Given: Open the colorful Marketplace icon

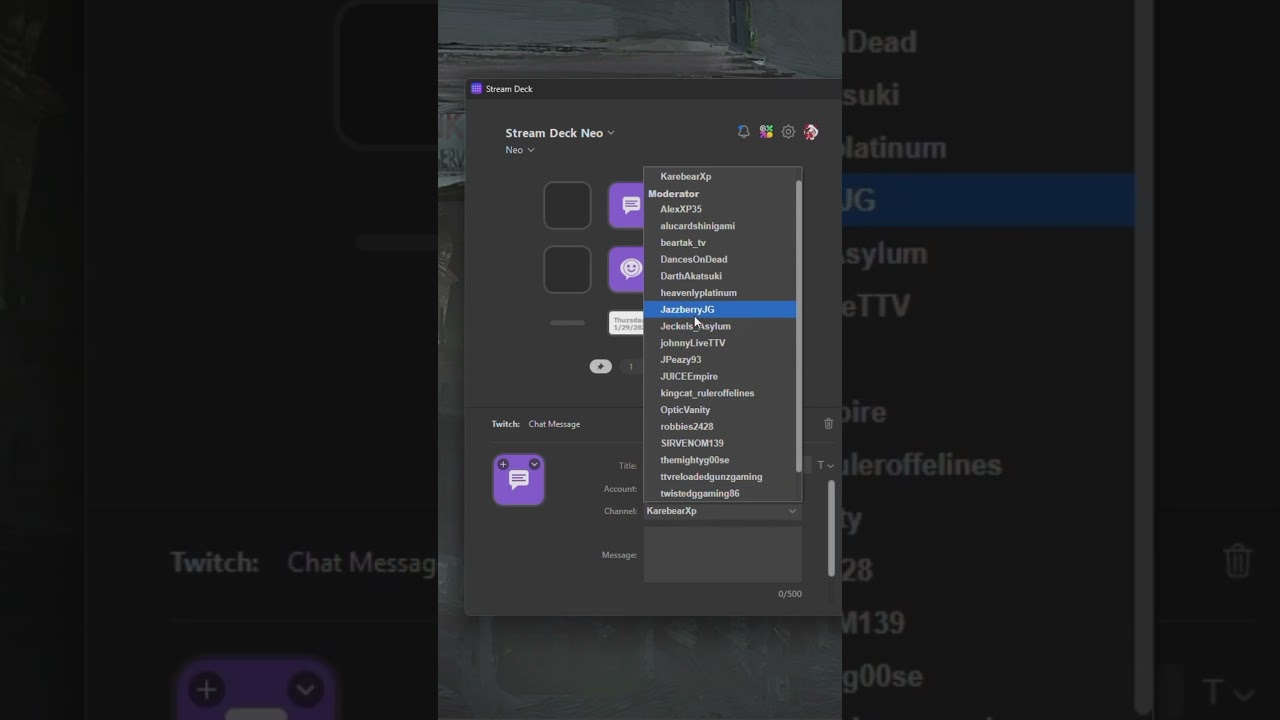Looking at the screenshot, I should 766,132.
